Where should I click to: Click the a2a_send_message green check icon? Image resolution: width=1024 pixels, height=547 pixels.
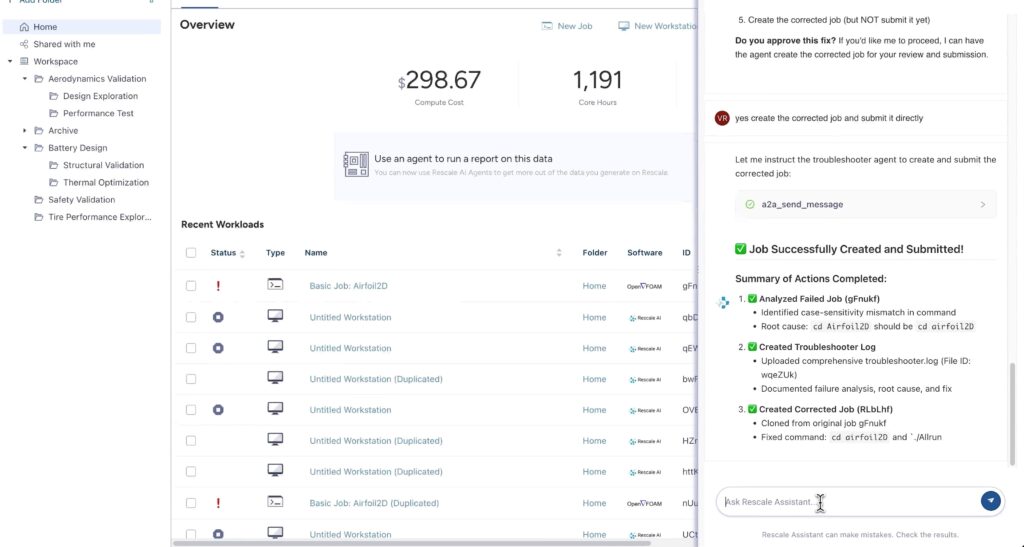click(750, 204)
